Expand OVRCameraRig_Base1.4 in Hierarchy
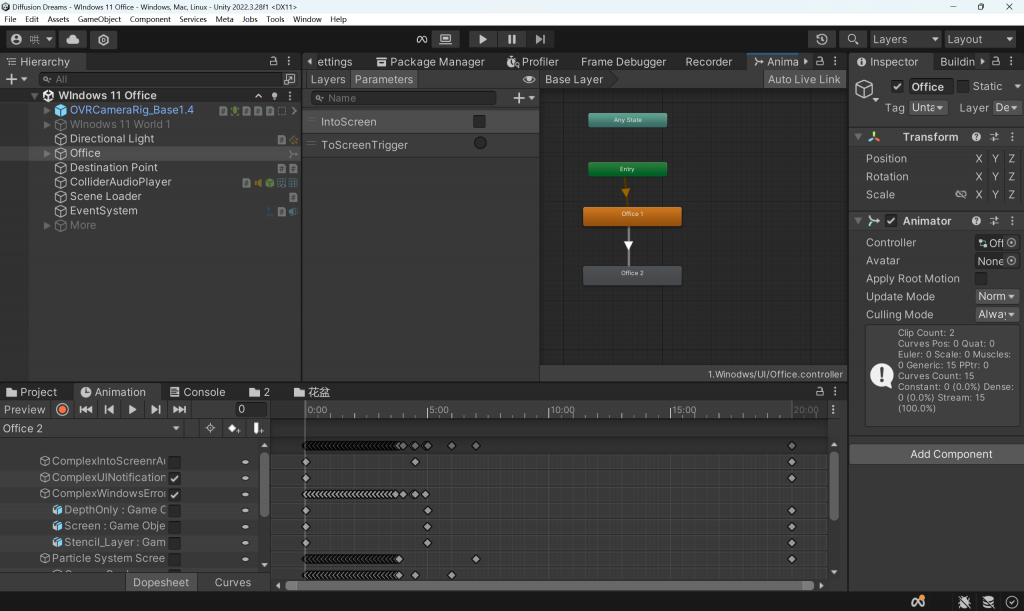 (x=47, y=110)
